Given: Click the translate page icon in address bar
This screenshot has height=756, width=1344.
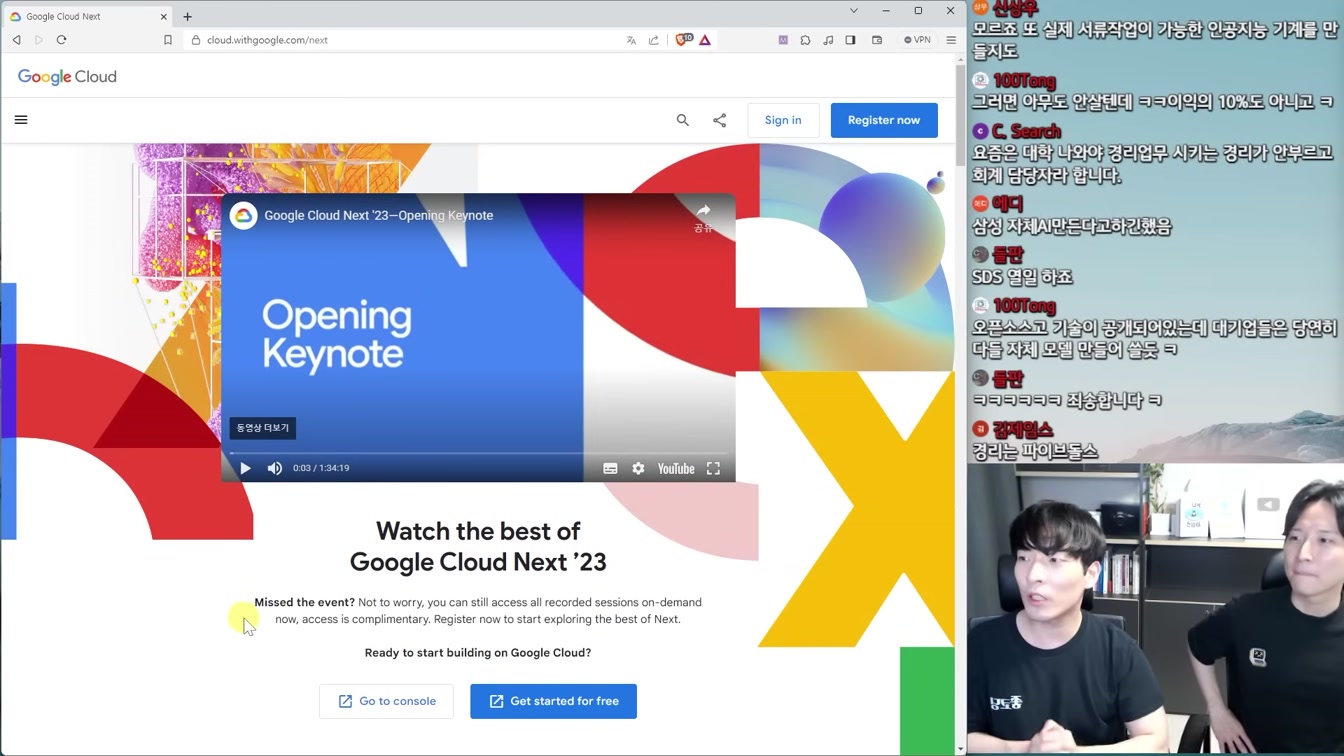Looking at the screenshot, I should coord(631,40).
